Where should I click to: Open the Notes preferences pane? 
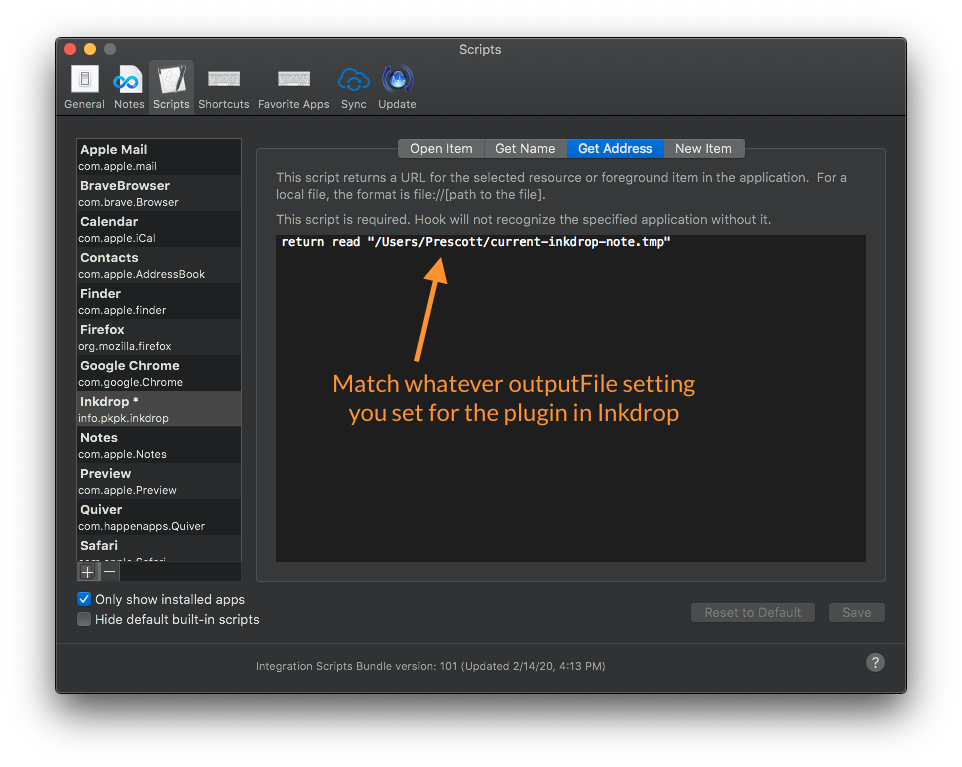(x=128, y=88)
